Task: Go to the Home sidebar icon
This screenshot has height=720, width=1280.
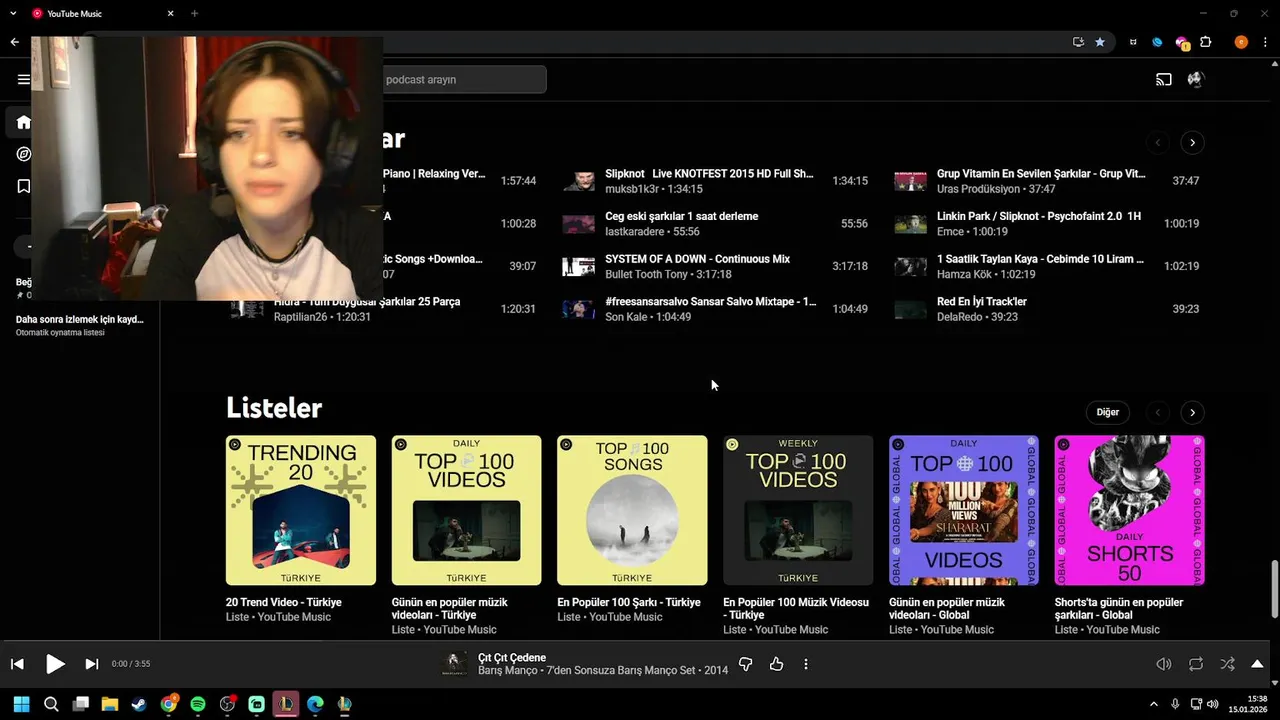Action: coord(23,122)
